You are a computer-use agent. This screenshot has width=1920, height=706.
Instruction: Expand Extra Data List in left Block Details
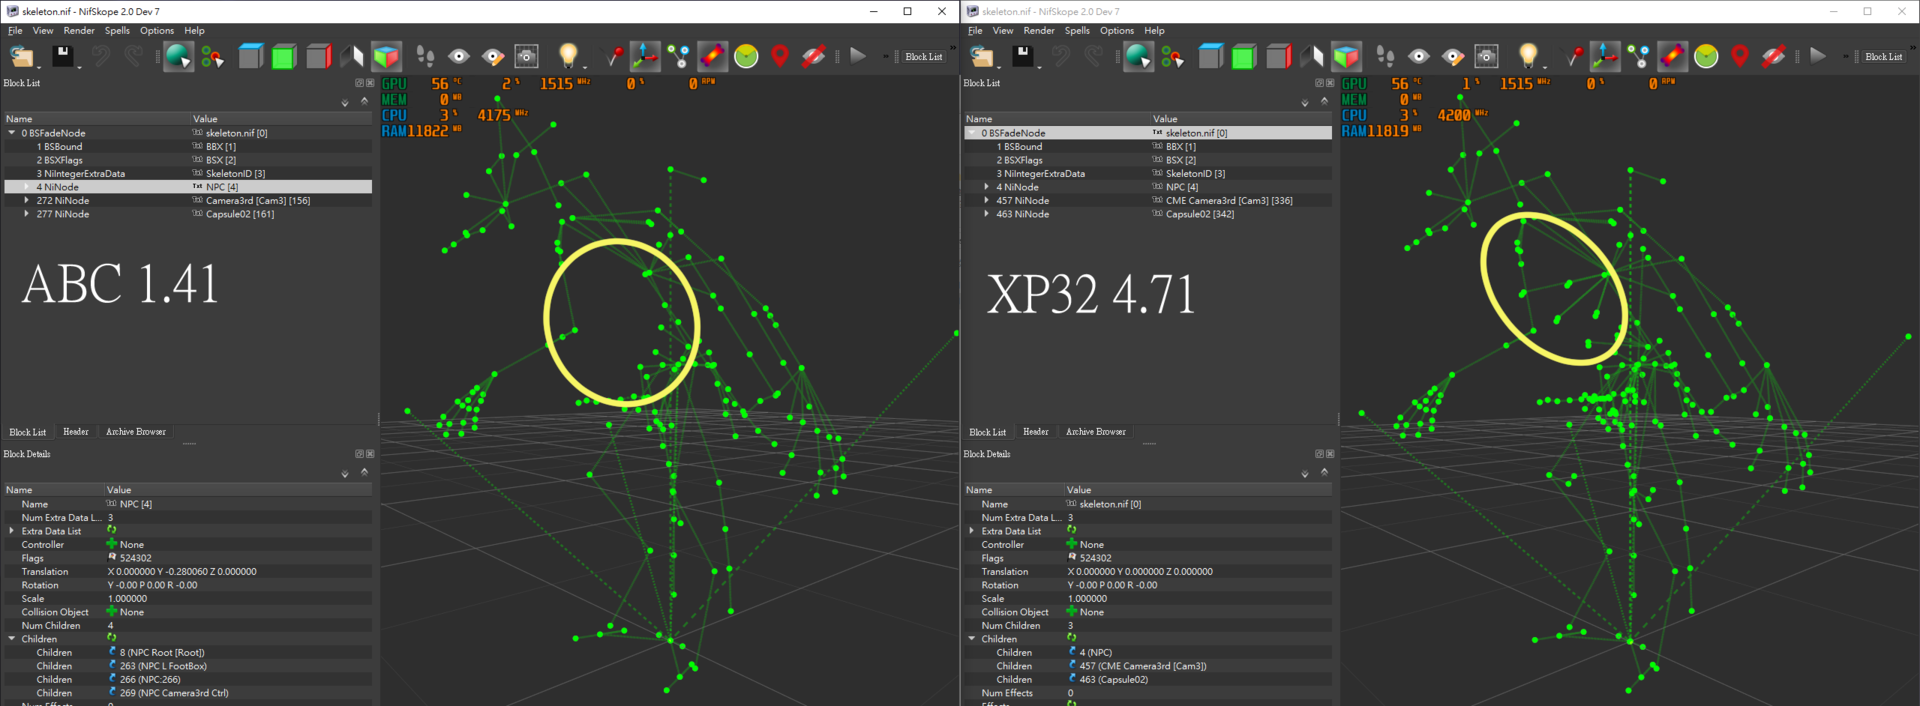coord(12,531)
